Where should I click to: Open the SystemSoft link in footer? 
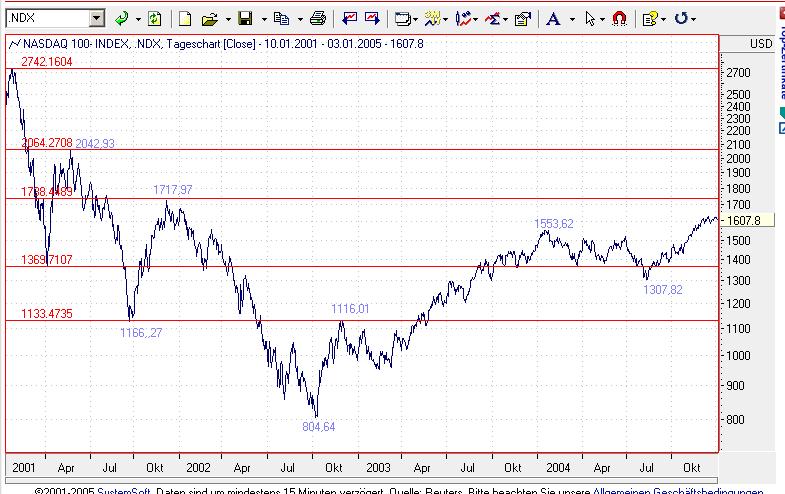tap(125, 491)
